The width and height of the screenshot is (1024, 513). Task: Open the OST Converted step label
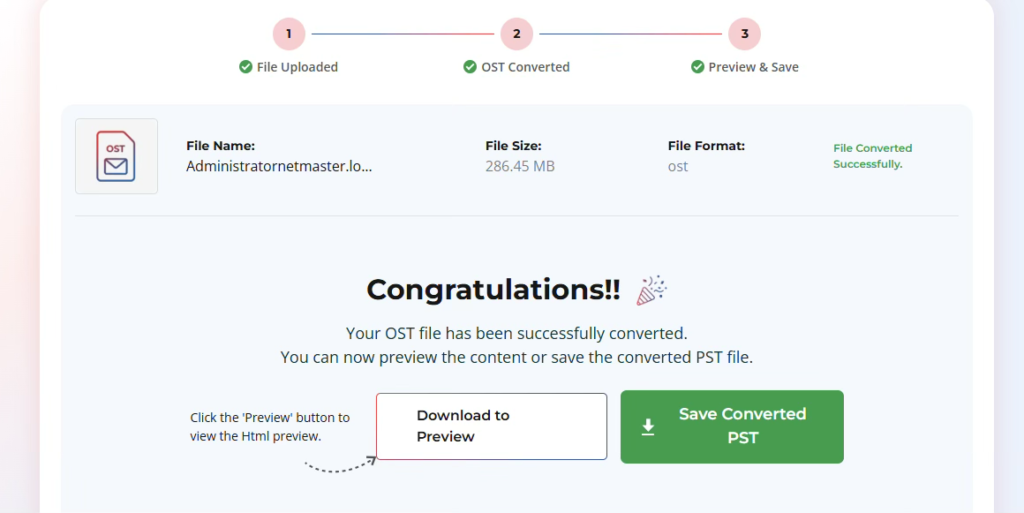(x=525, y=67)
